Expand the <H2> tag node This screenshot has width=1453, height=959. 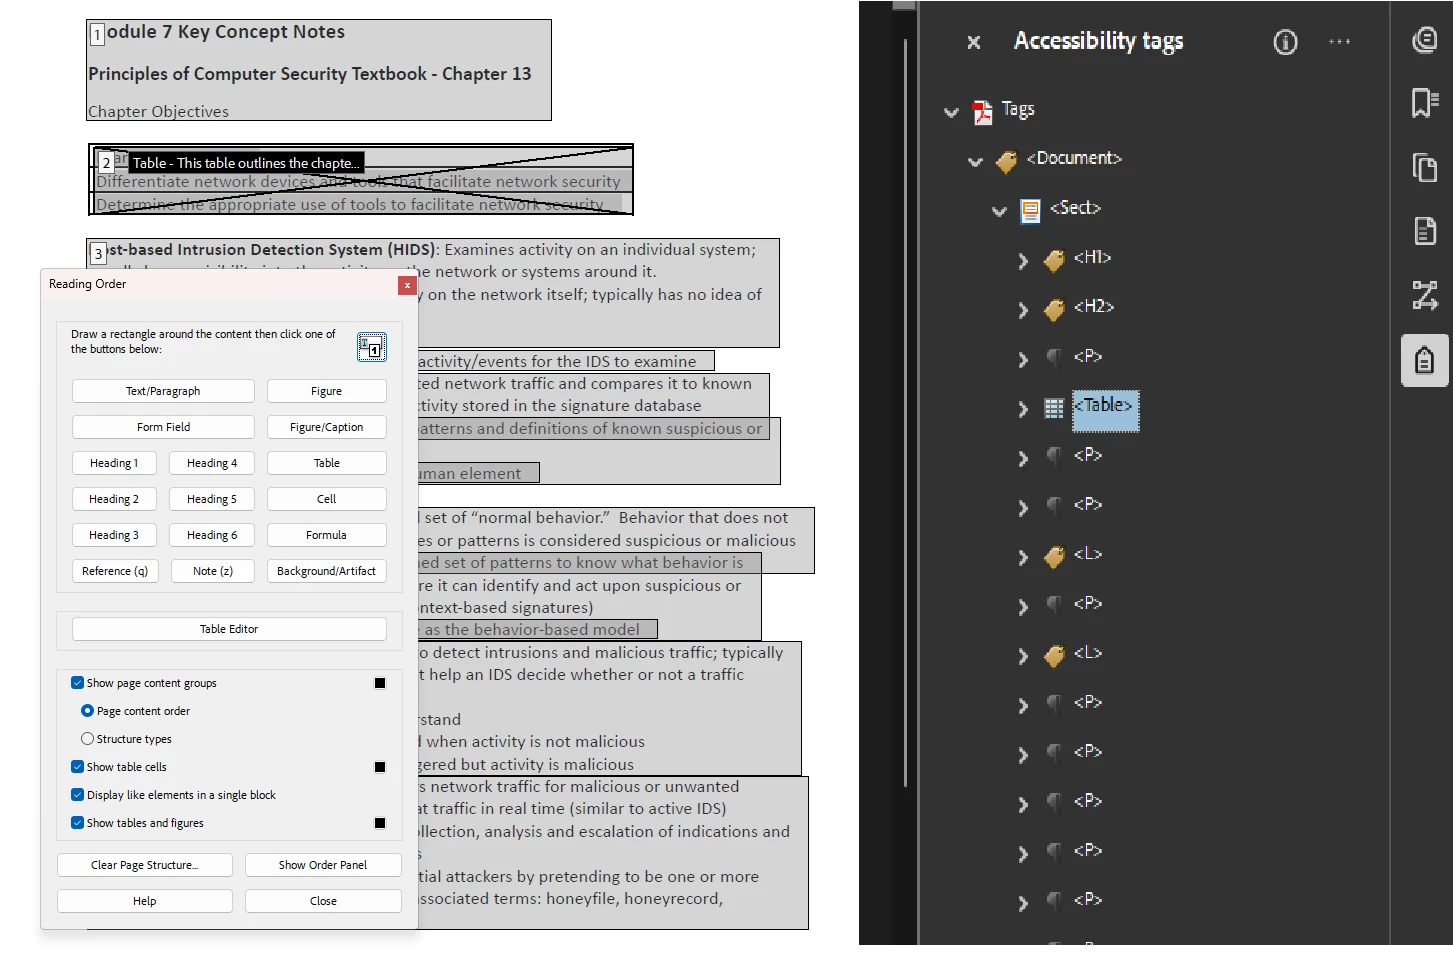pos(1022,310)
